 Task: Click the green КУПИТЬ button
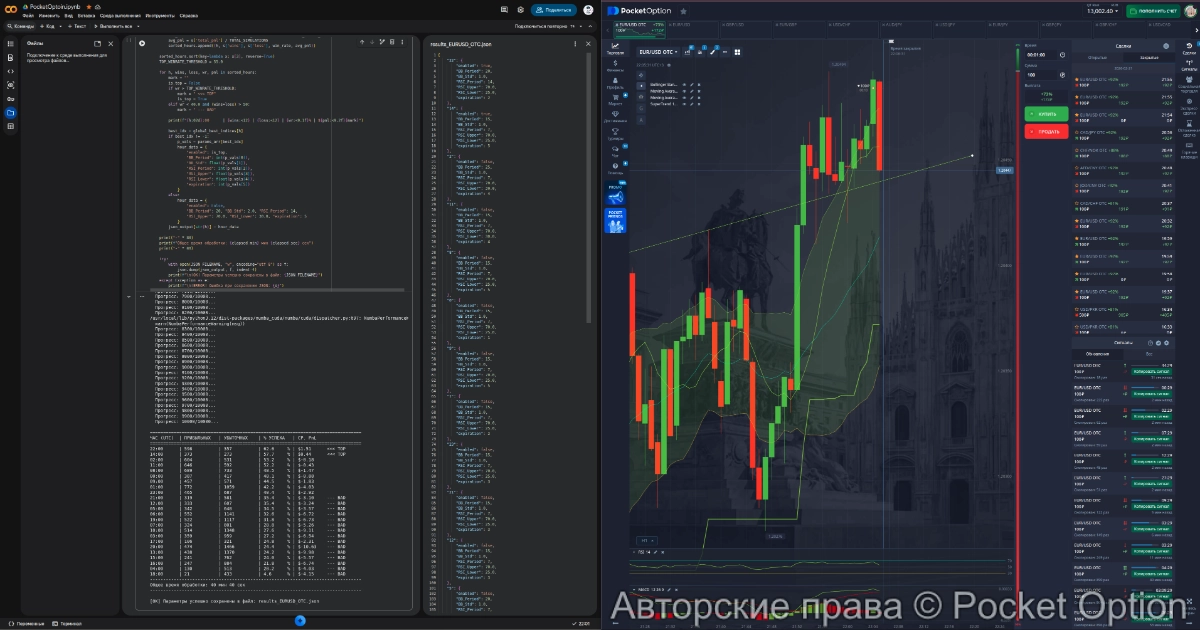pos(1045,114)
